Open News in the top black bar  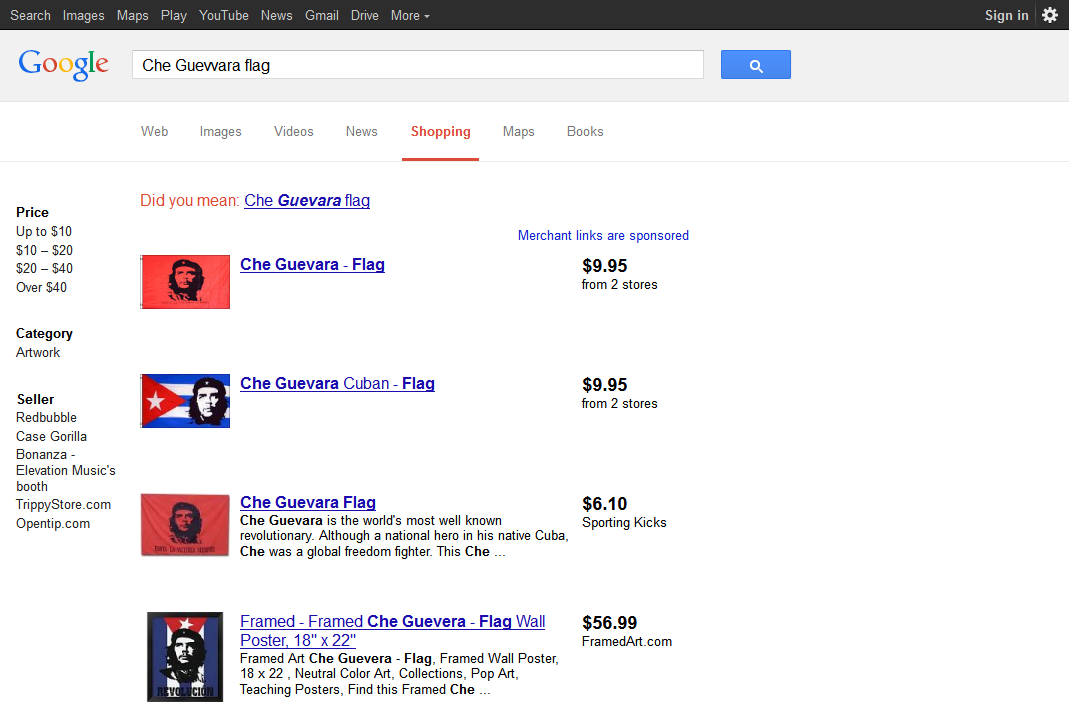pyautogui.click(x=276, y=15)
